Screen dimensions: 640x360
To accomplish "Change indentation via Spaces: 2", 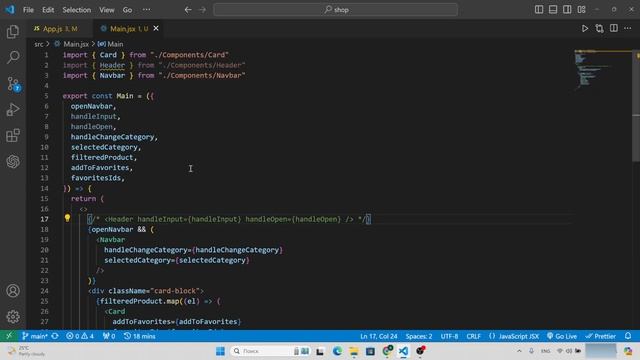I will [x=419, y=336].
